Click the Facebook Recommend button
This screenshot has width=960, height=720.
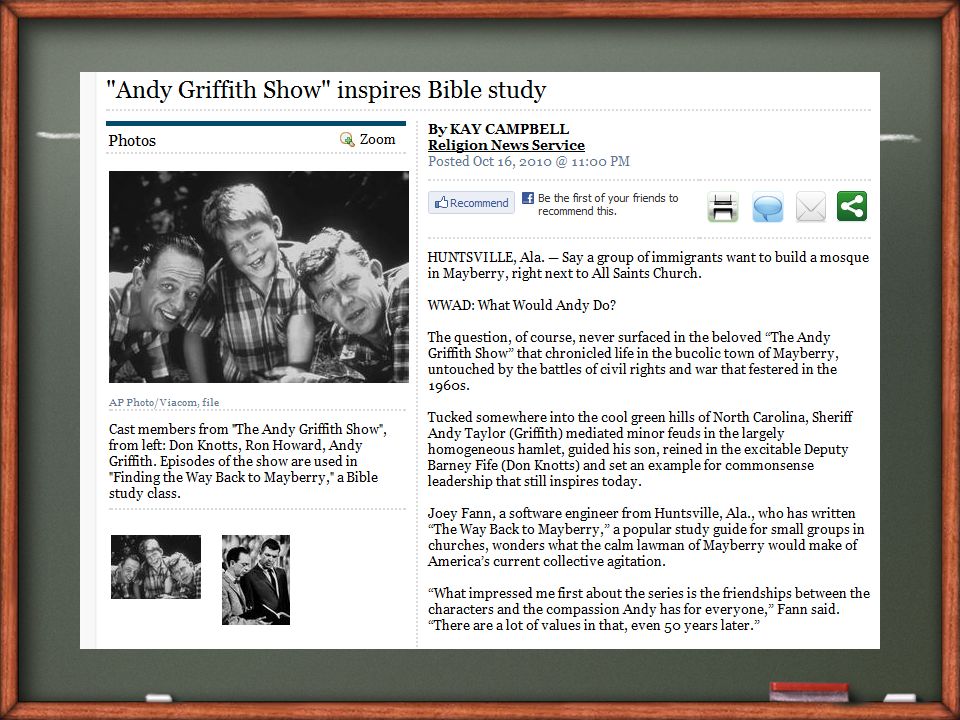471,203
